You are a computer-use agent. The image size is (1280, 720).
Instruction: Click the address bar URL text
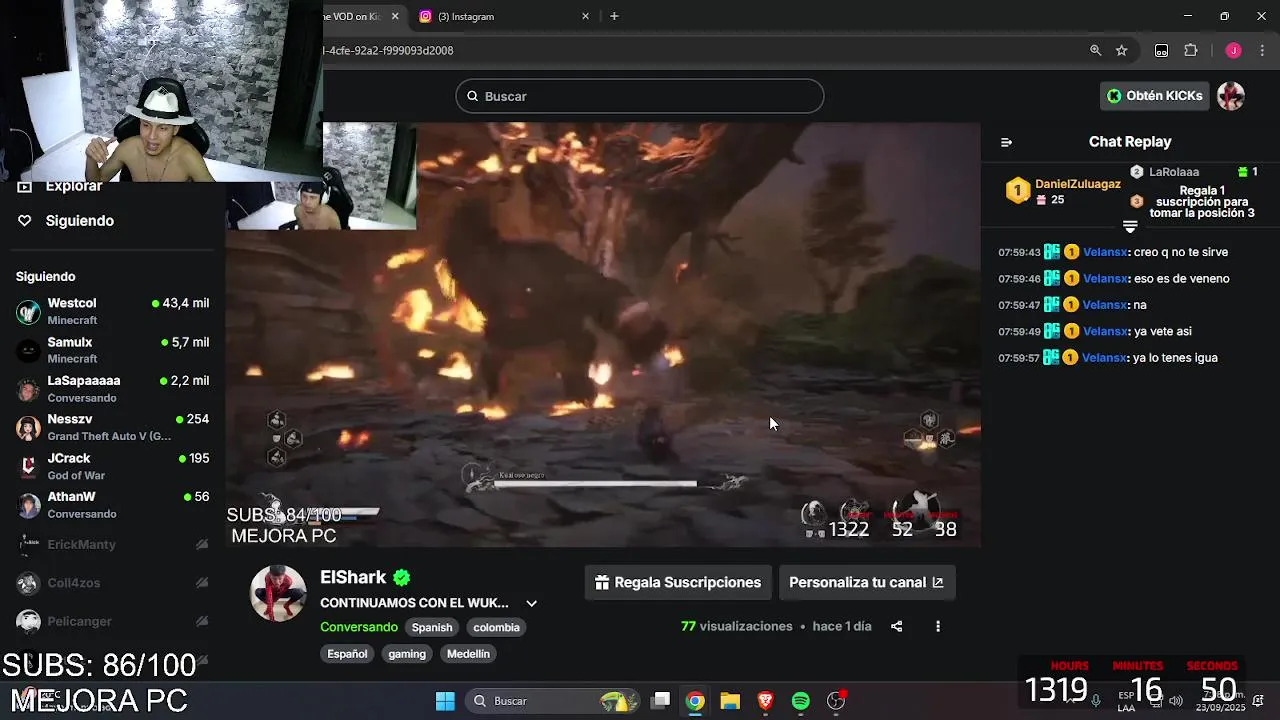(388, 50)
